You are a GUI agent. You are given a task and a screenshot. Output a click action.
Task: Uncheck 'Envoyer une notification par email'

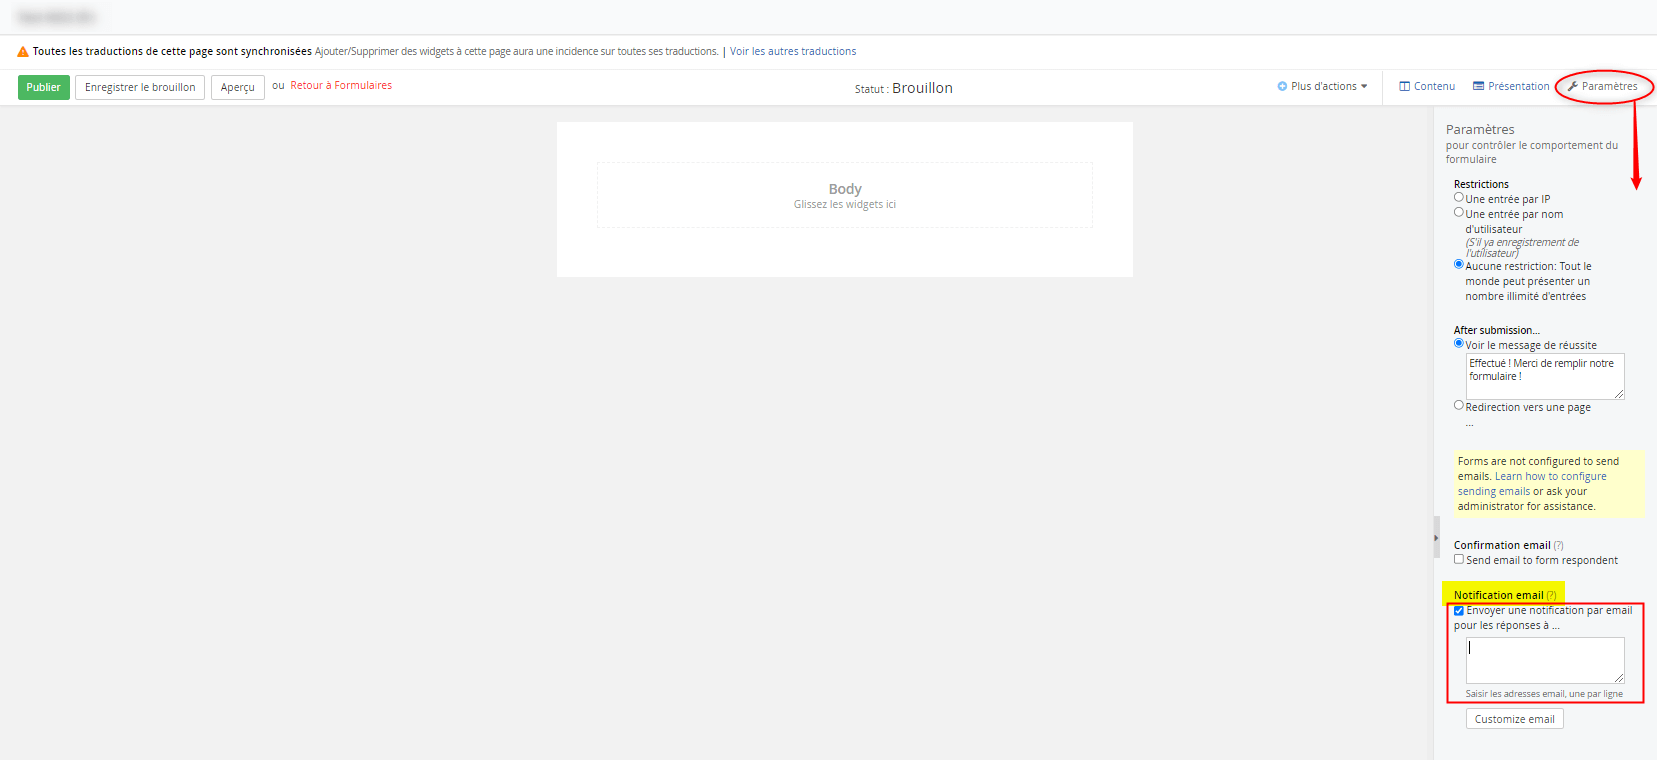1459,611
